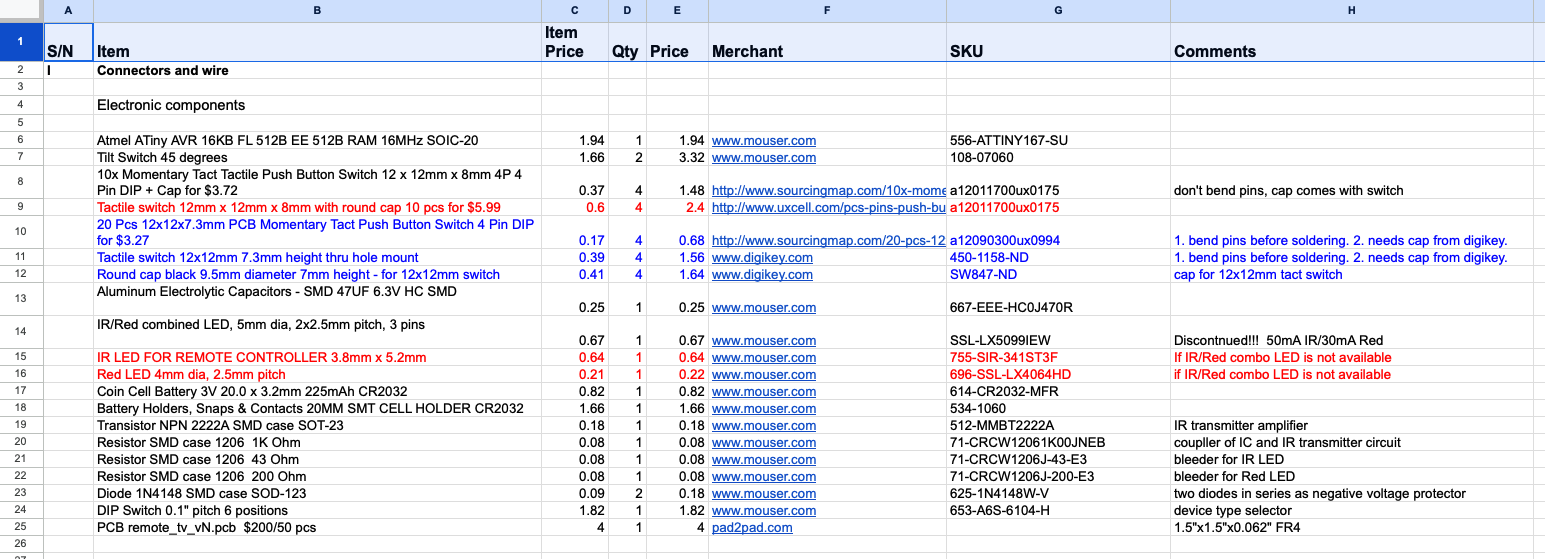Open the pad2pad.com link
1545x559 pixels.
click(752, 528)
